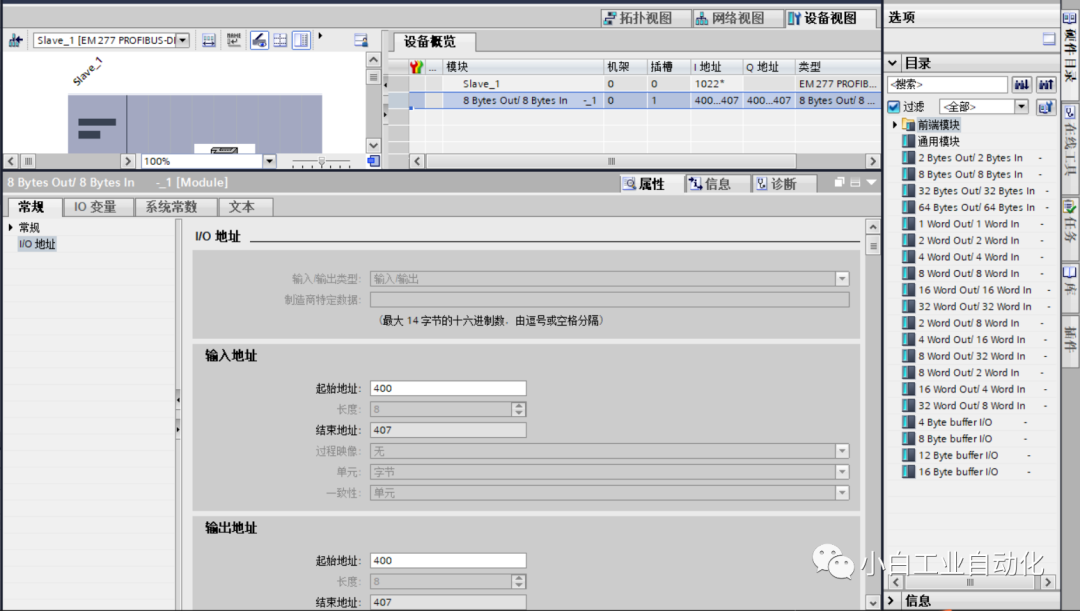Viewport: 1080px width, 611px height.
Task: Open the 全部 profile filter dropdown
Action: 1021,107
